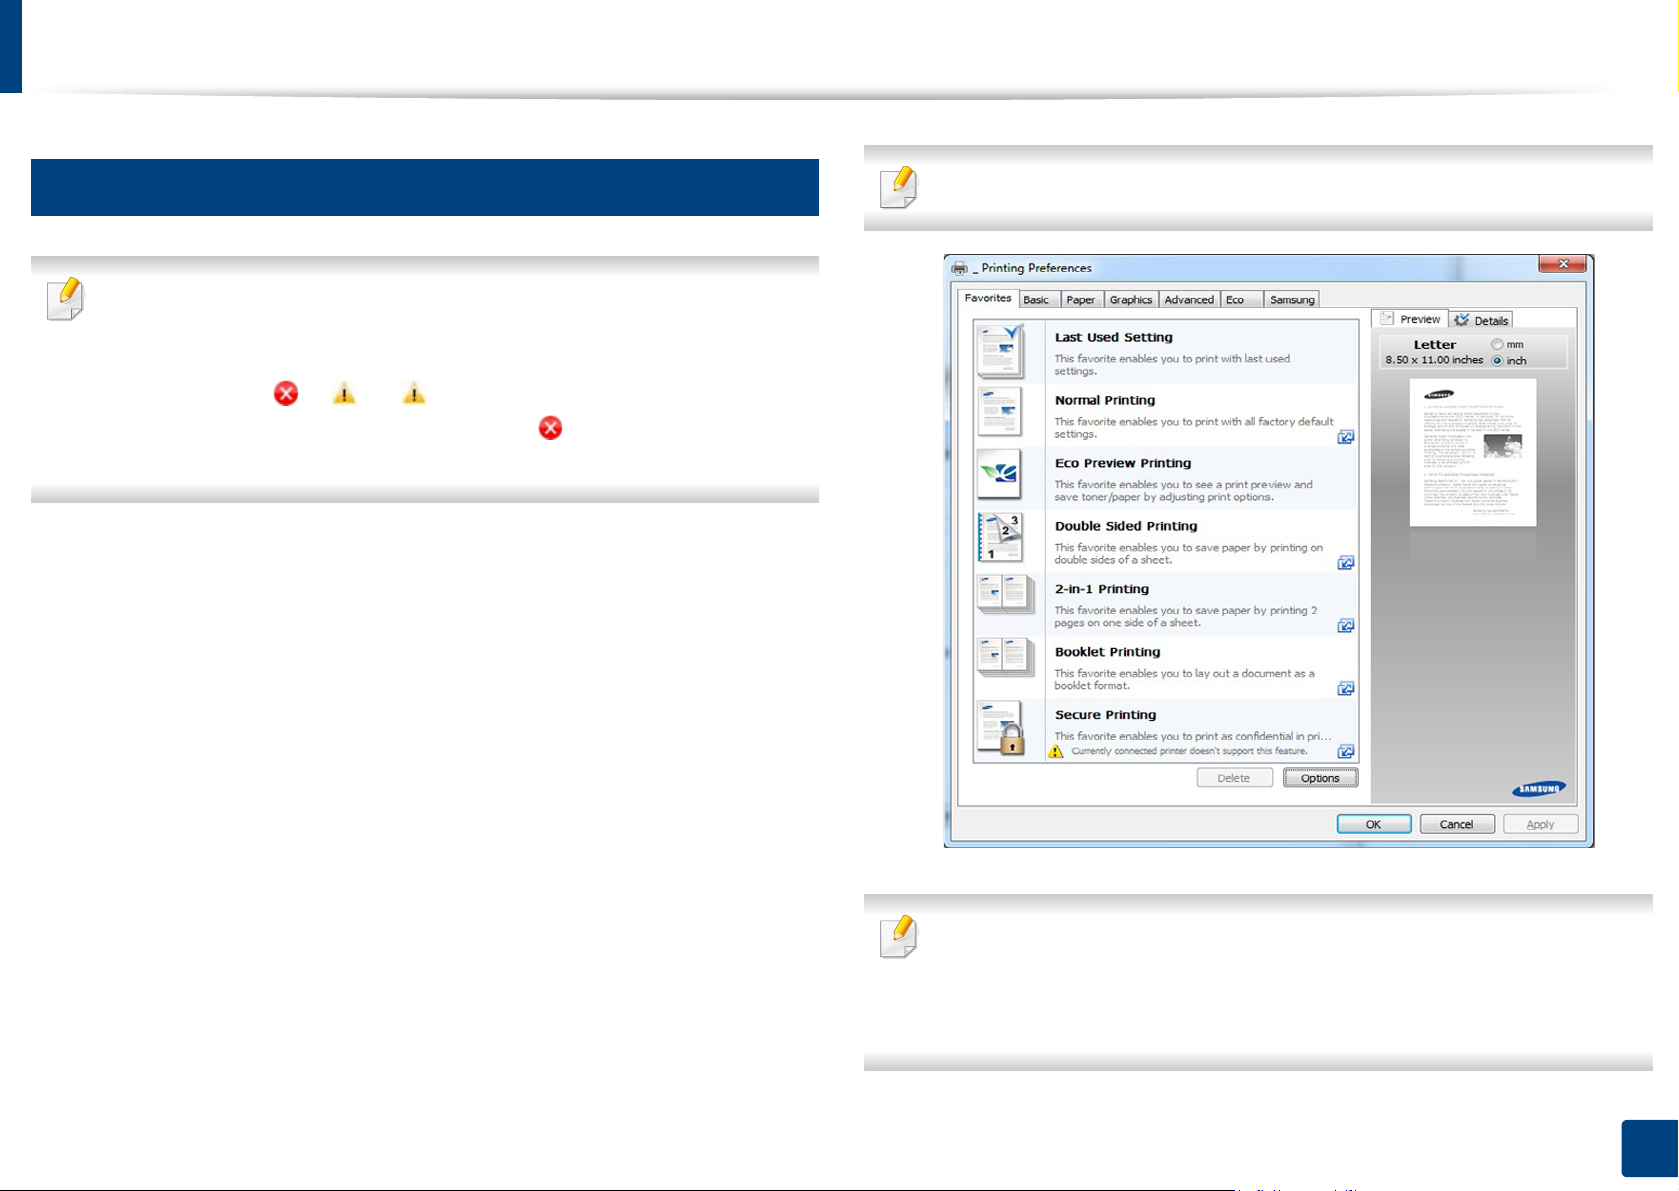Click the warning icon under Secure Printing

coord(1055,751)
